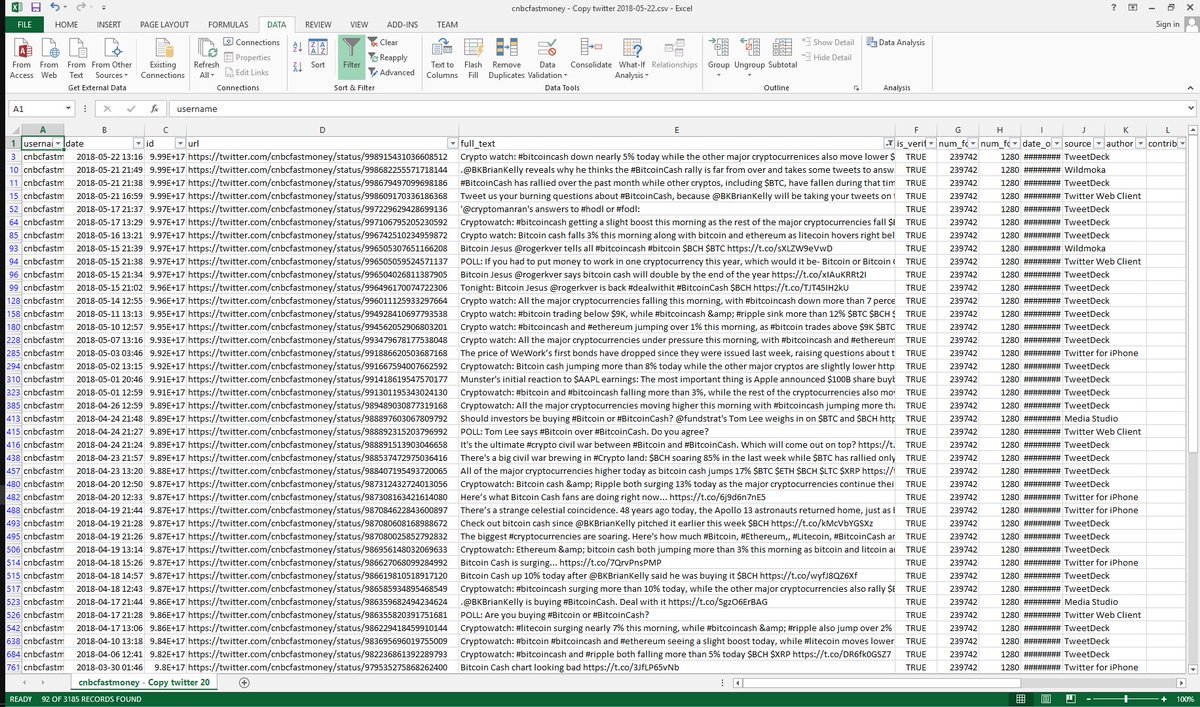Open the From Other Sources dropdown

point(111,57)
